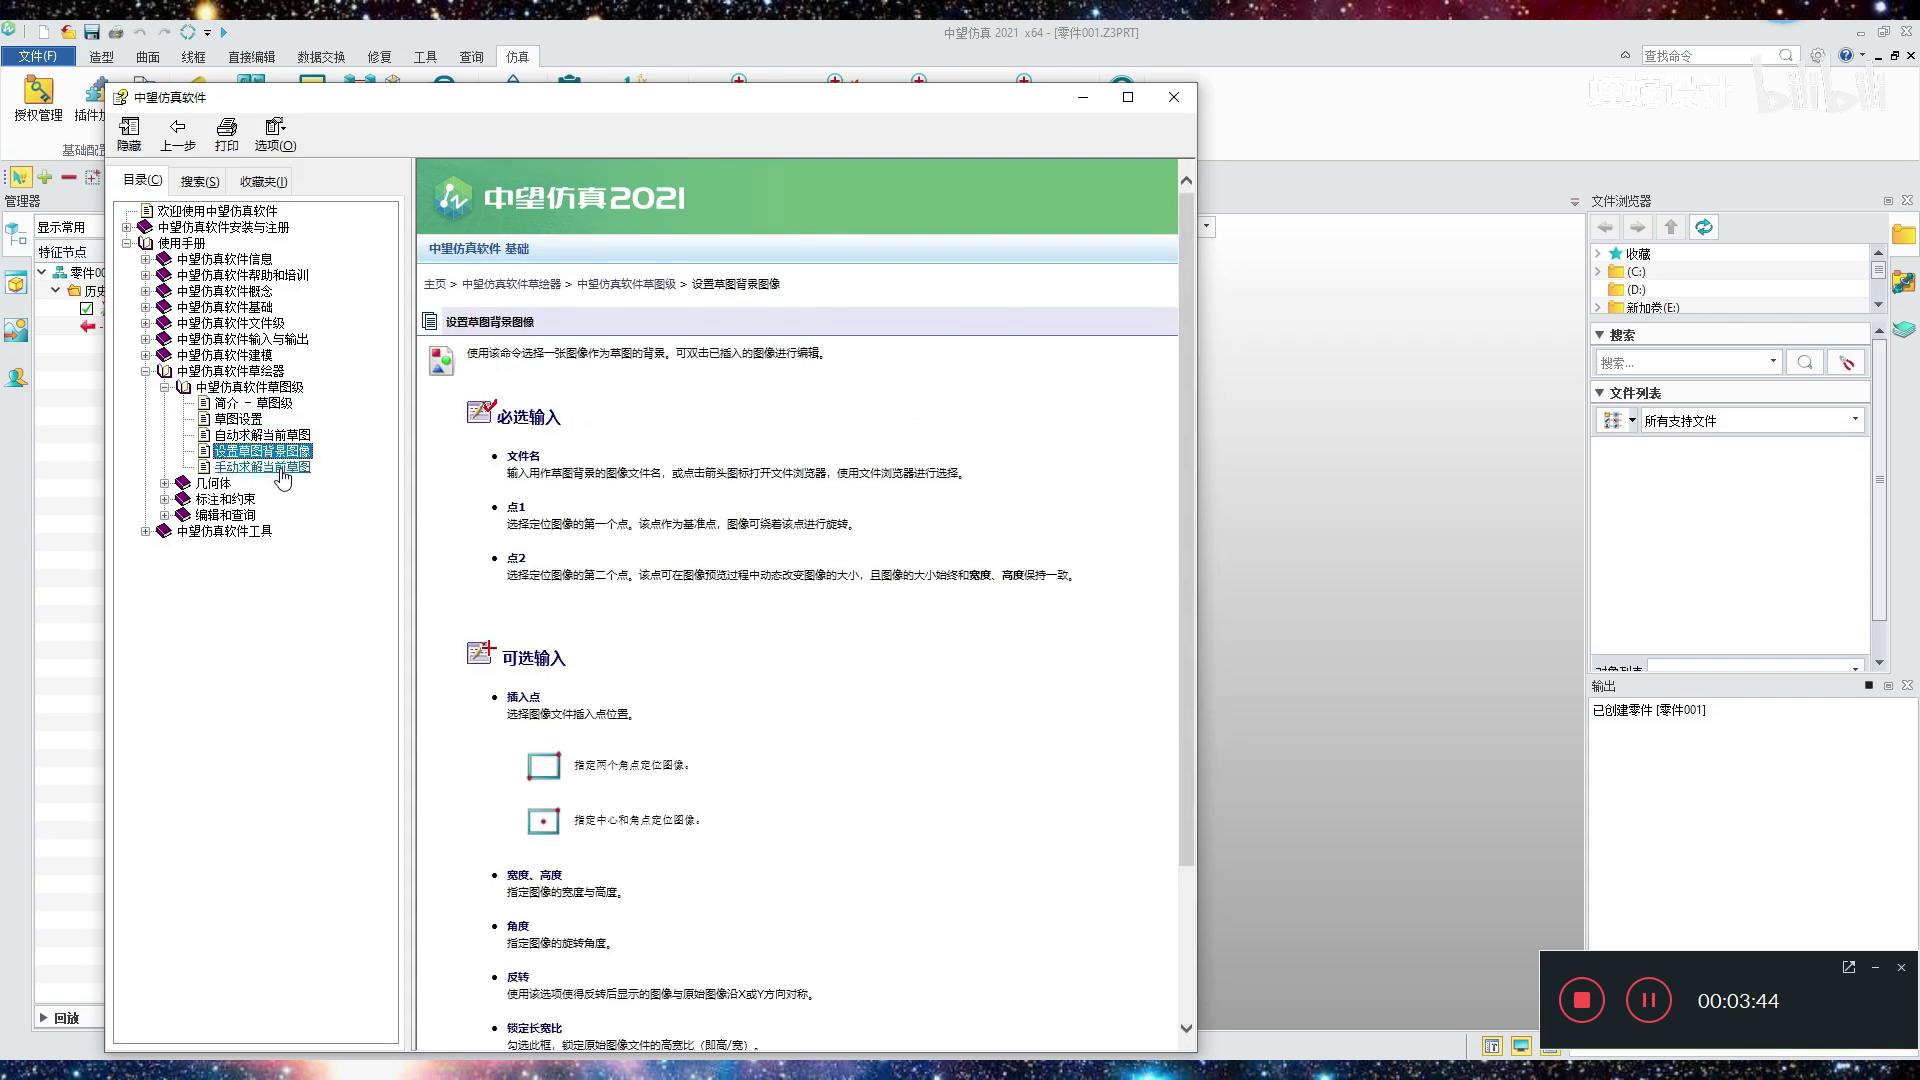1920x1080 pixels.
Task: Open 欢迎使用中望仿真软件 help topic
Action: click(x=217, y=211)
